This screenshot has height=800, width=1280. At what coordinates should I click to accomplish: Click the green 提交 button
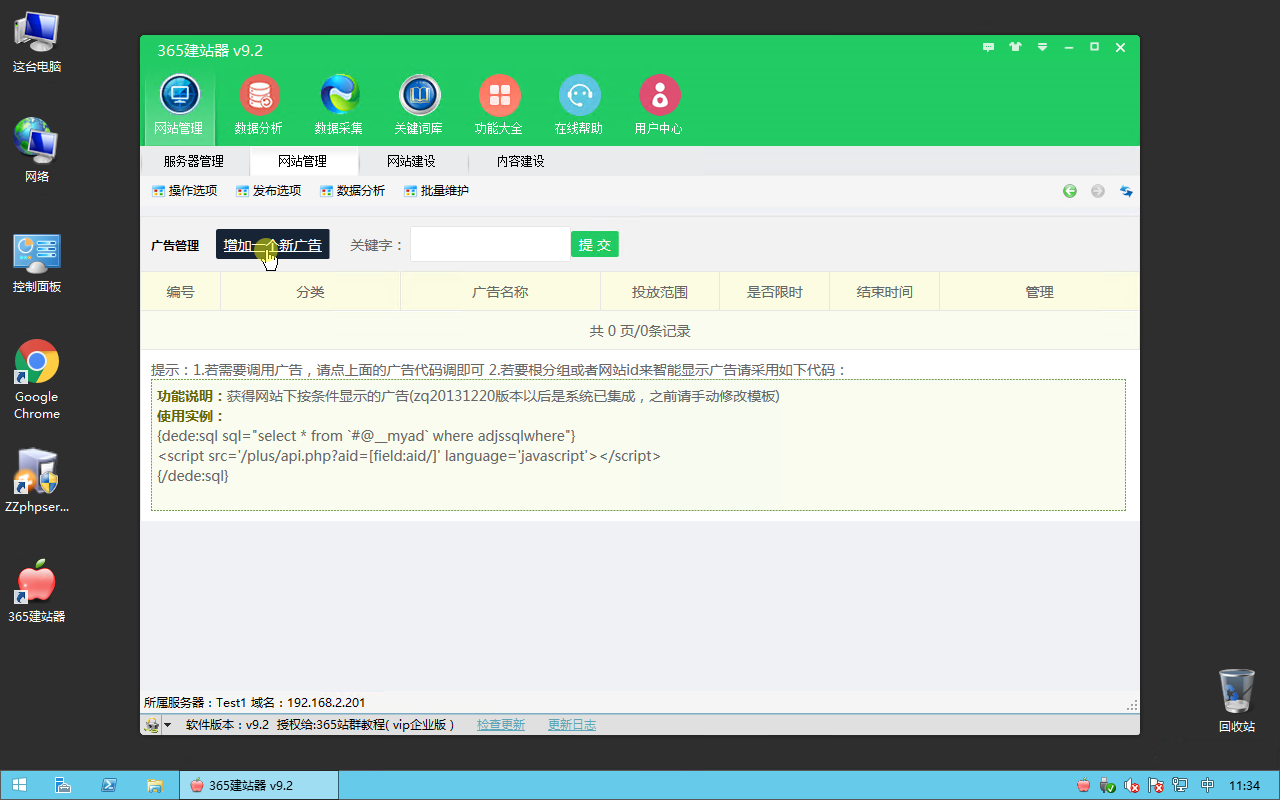[595, 244]
